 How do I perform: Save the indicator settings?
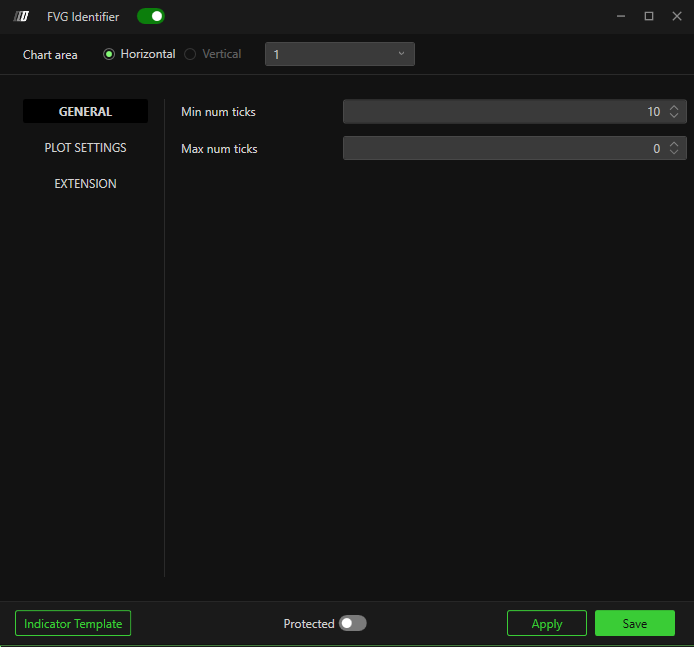pyautogui.click(x=634, y=624)
